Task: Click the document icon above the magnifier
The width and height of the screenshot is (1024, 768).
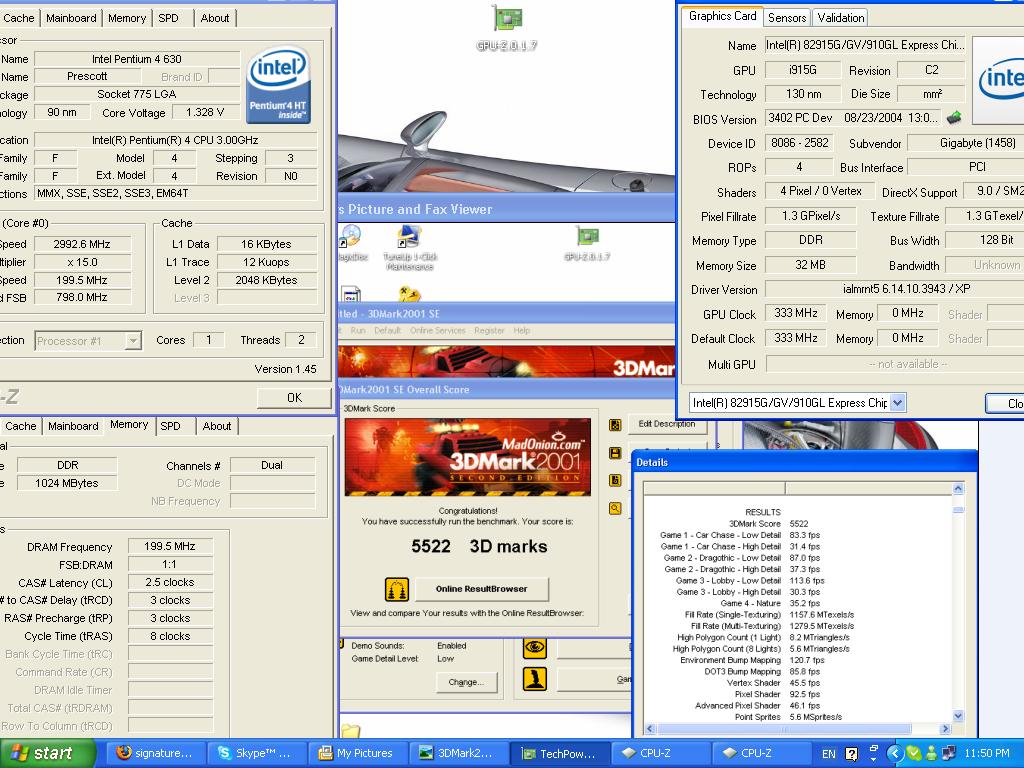Action: tap(615, 480)
